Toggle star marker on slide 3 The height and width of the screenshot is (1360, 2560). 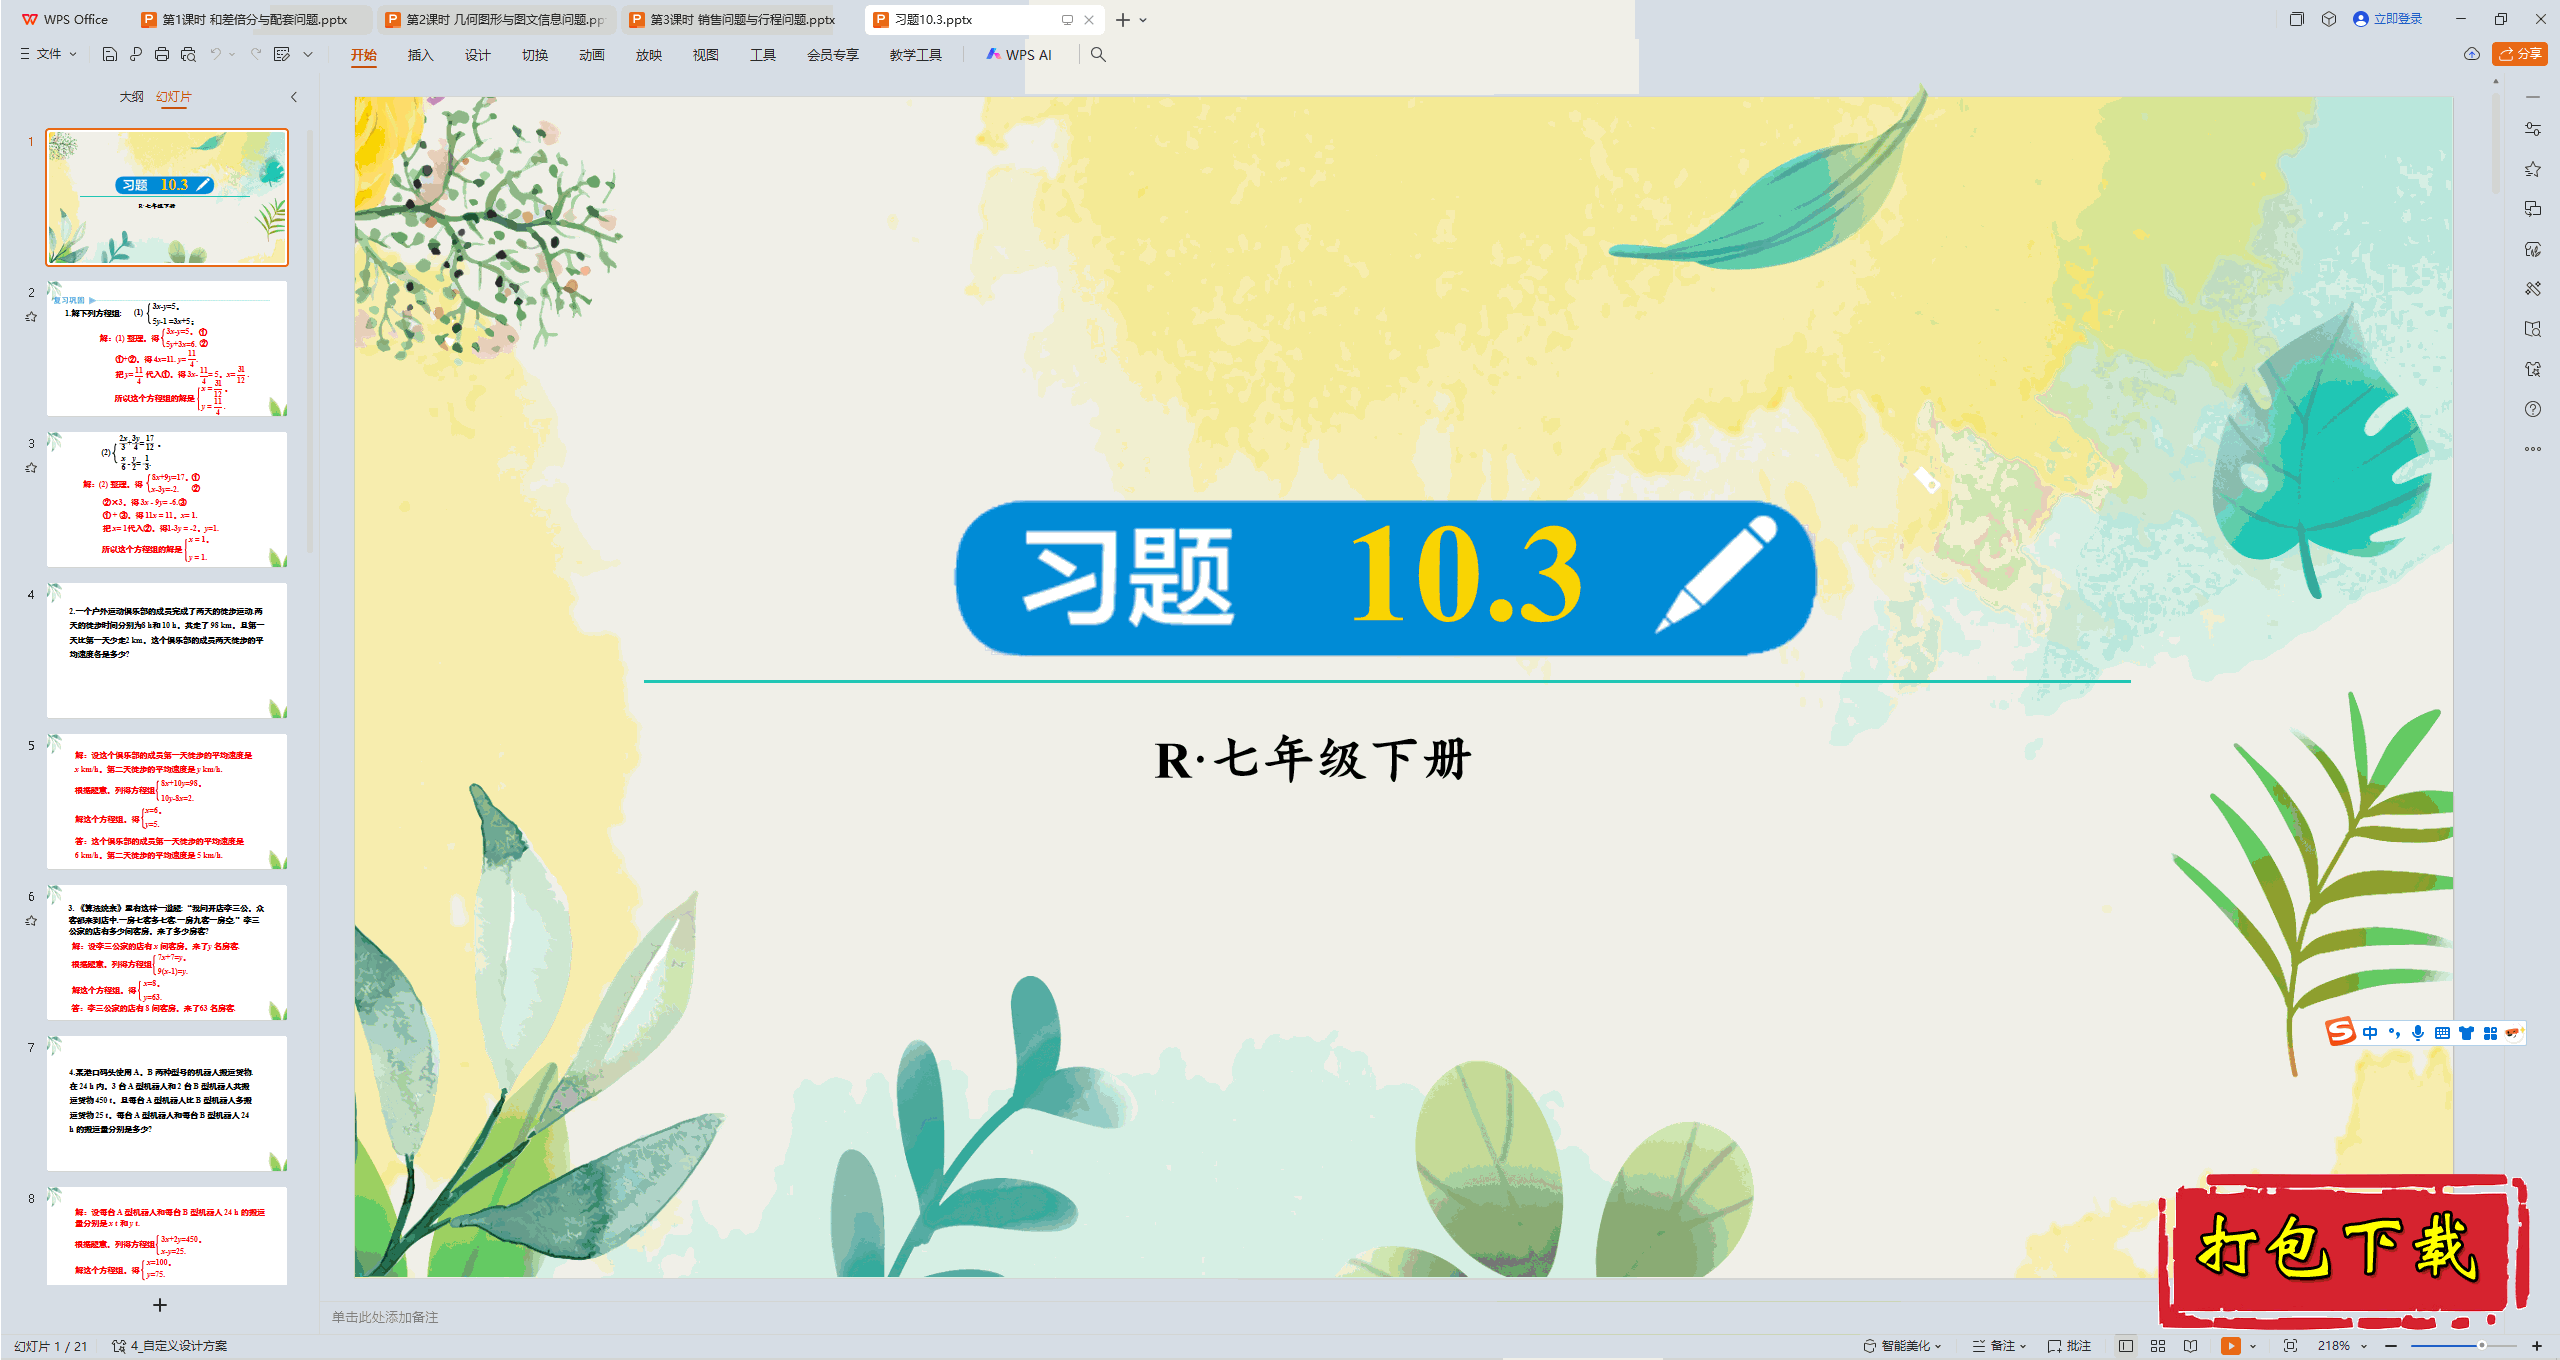click(31, 468)
